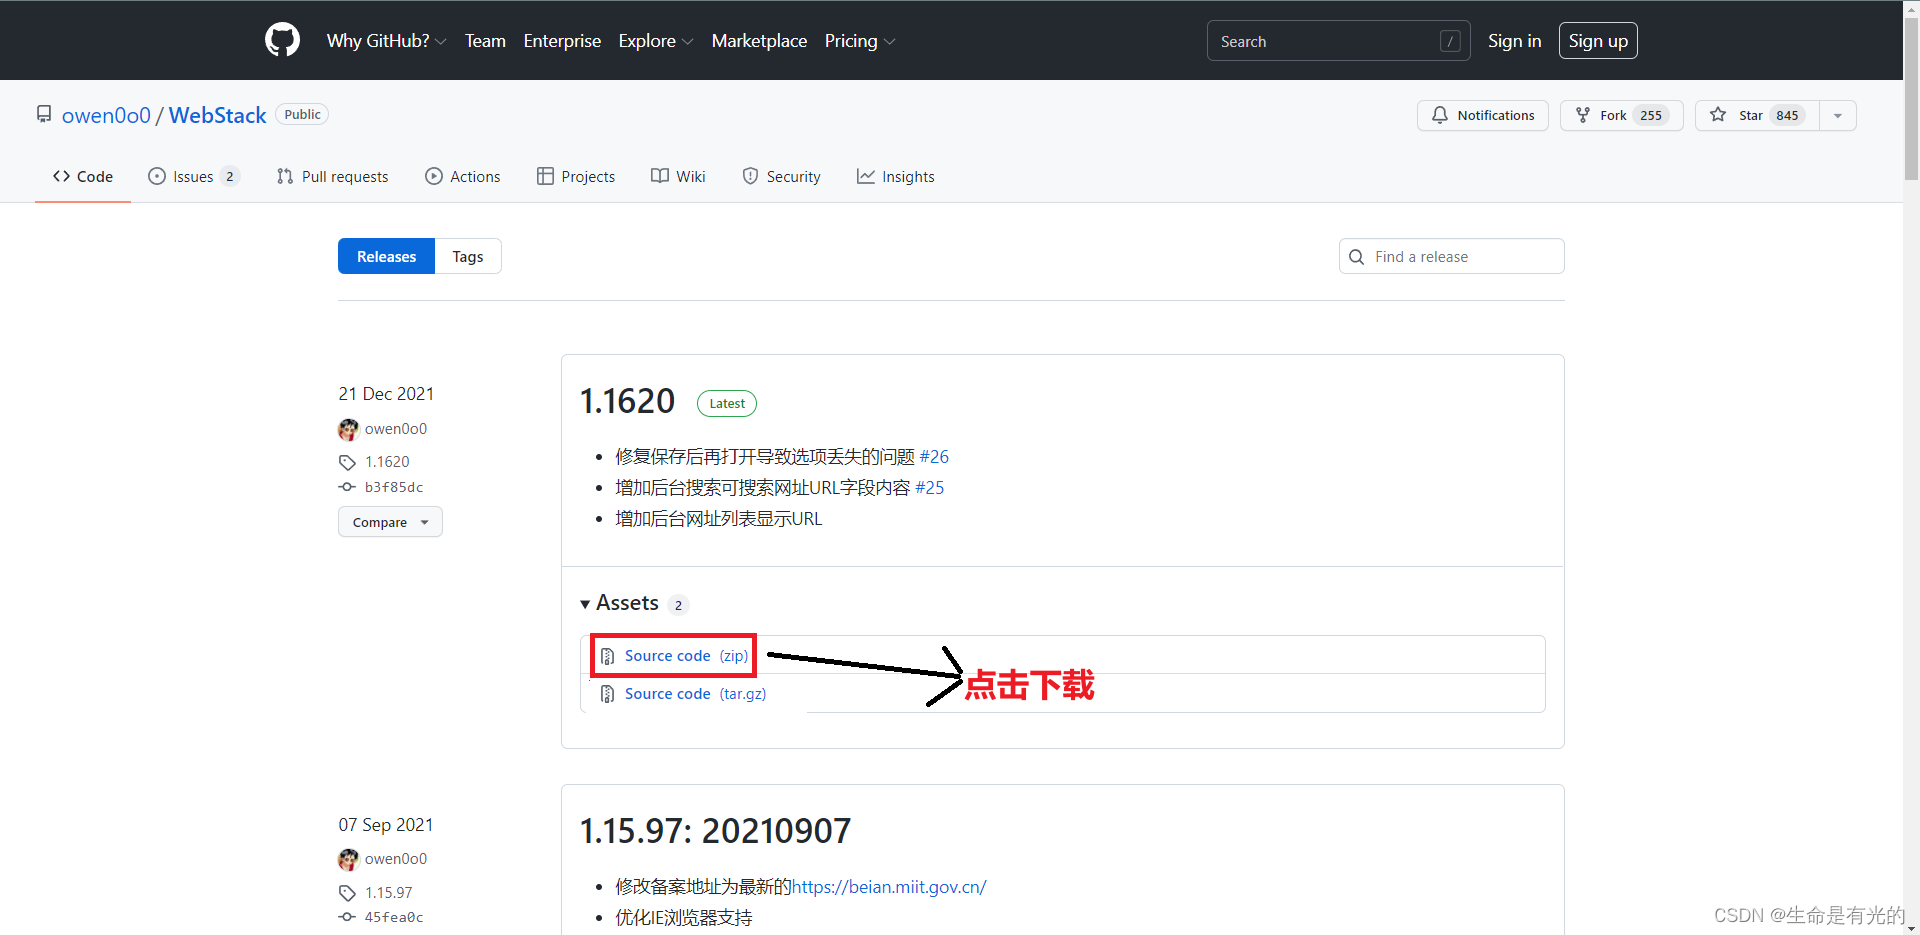
Task: Click owen0o0 avatar beside 07 Sep release
Action: click(x=348, y=859)
